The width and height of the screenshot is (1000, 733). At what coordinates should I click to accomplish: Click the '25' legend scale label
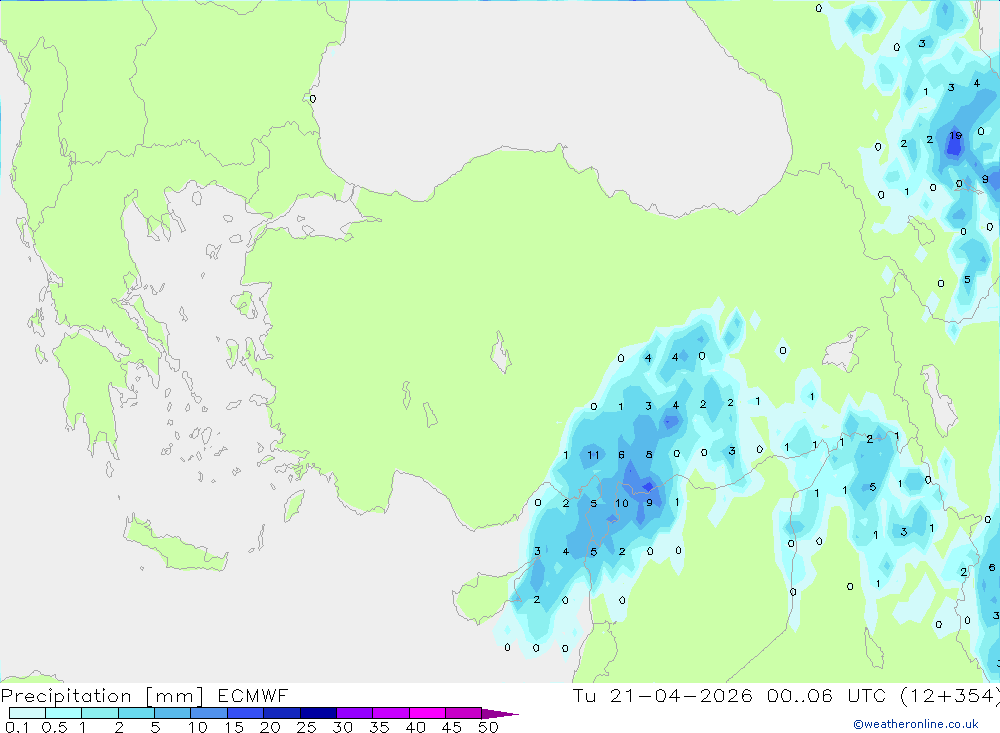pyautogui.click(x=306, y=727)
